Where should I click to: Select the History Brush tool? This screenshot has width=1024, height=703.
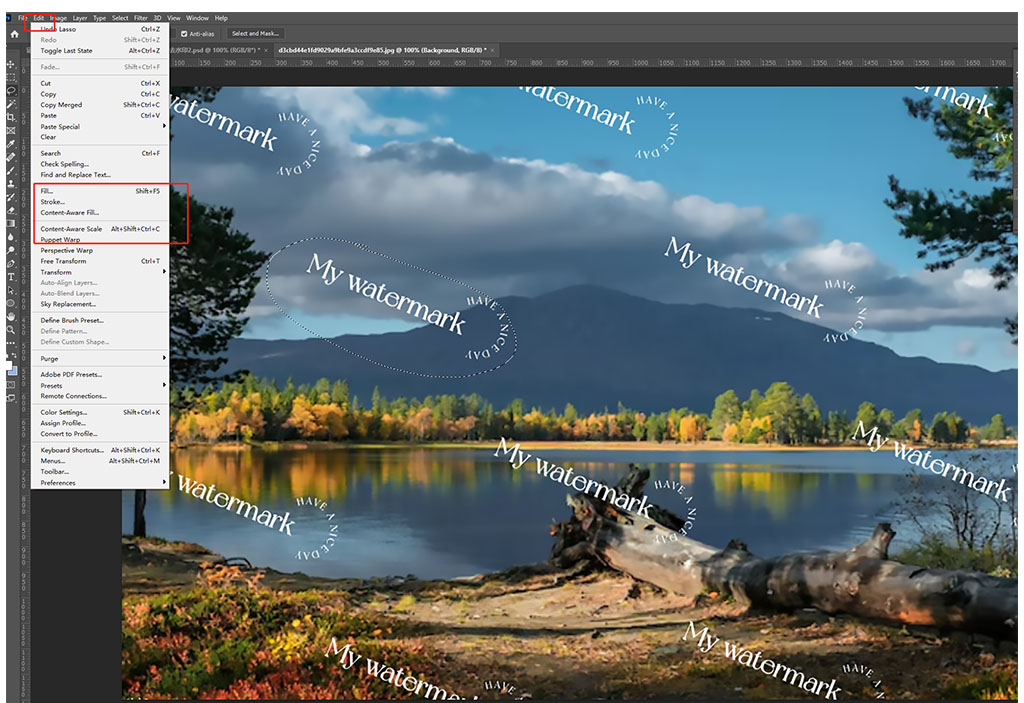point(11,197)
